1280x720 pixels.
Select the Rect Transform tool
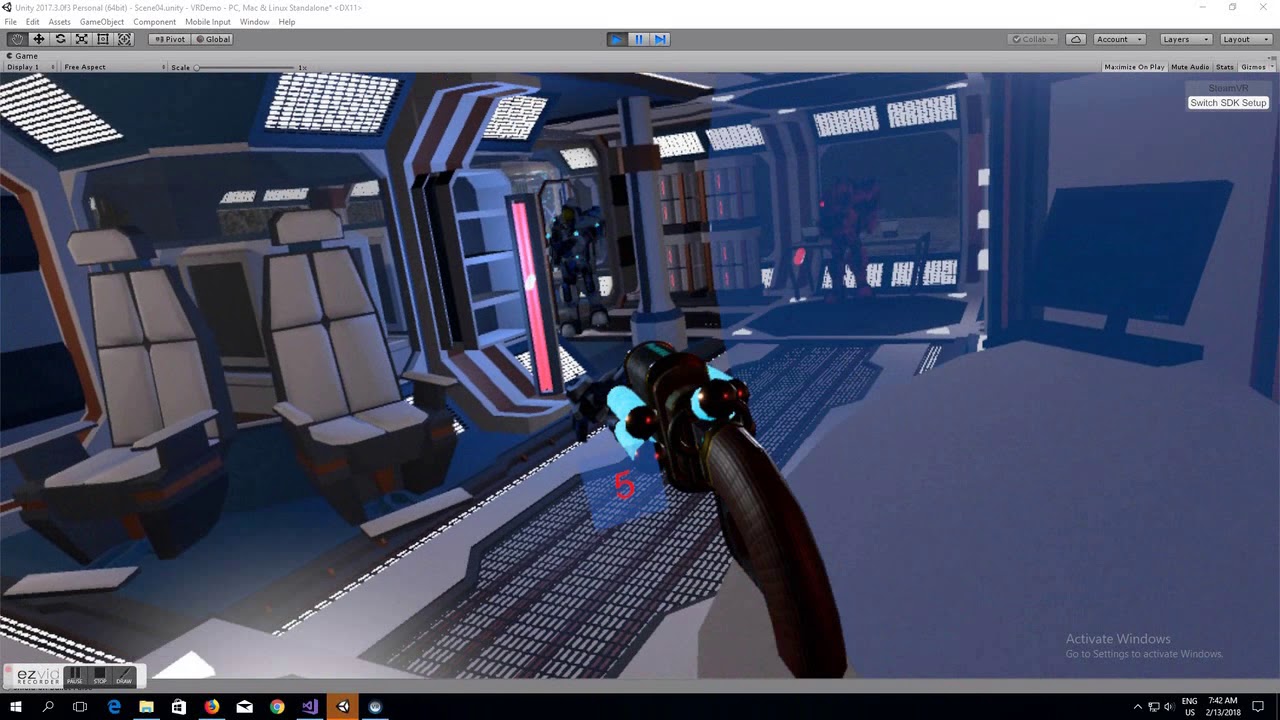coord(103,39)
